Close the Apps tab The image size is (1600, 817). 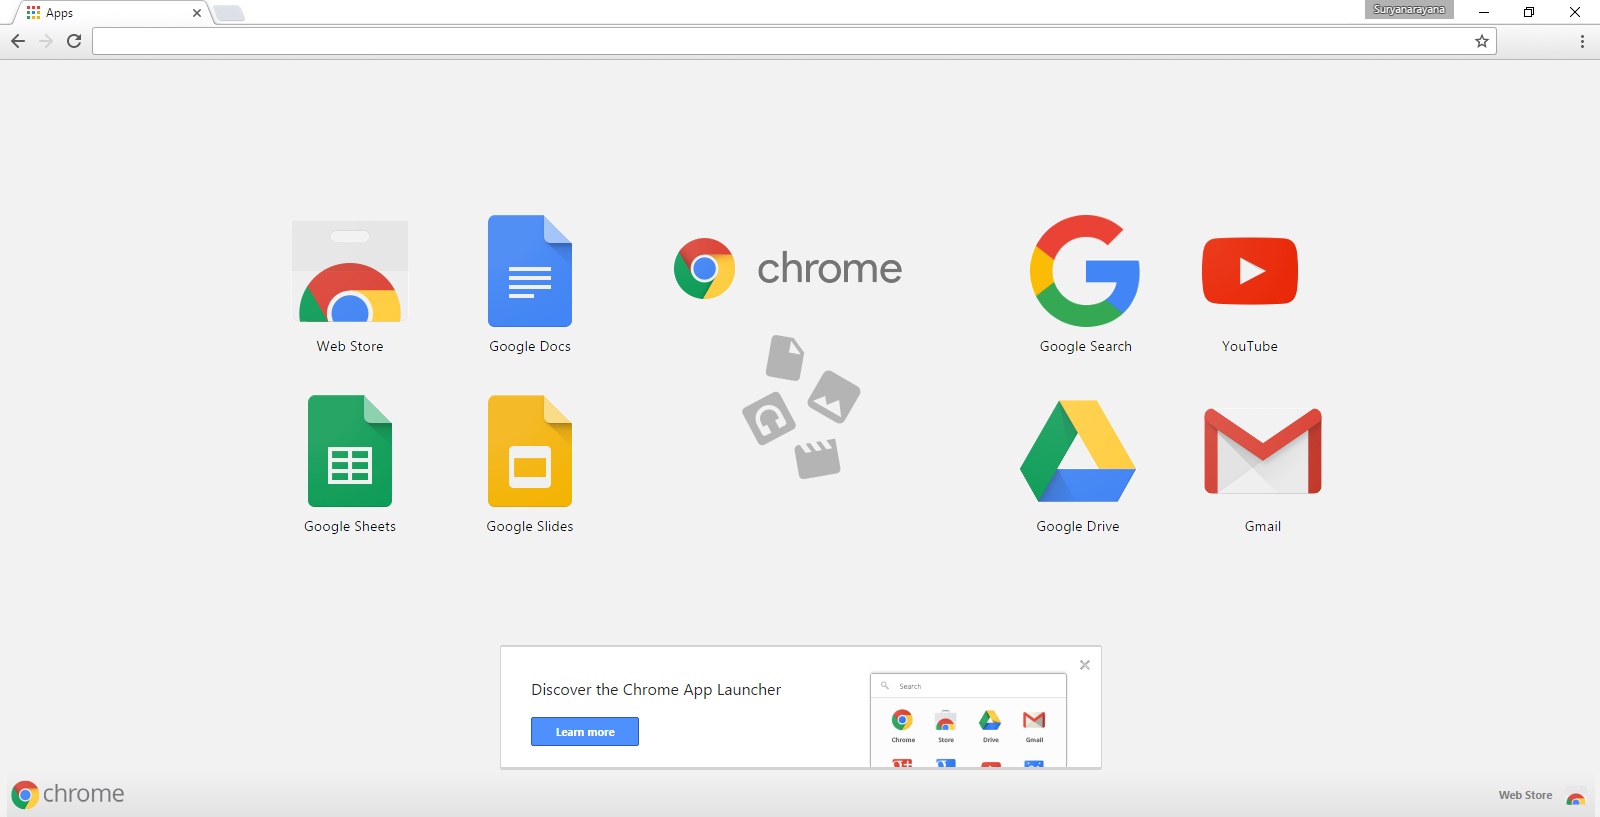pyautogui.click(x=196, y=13)
